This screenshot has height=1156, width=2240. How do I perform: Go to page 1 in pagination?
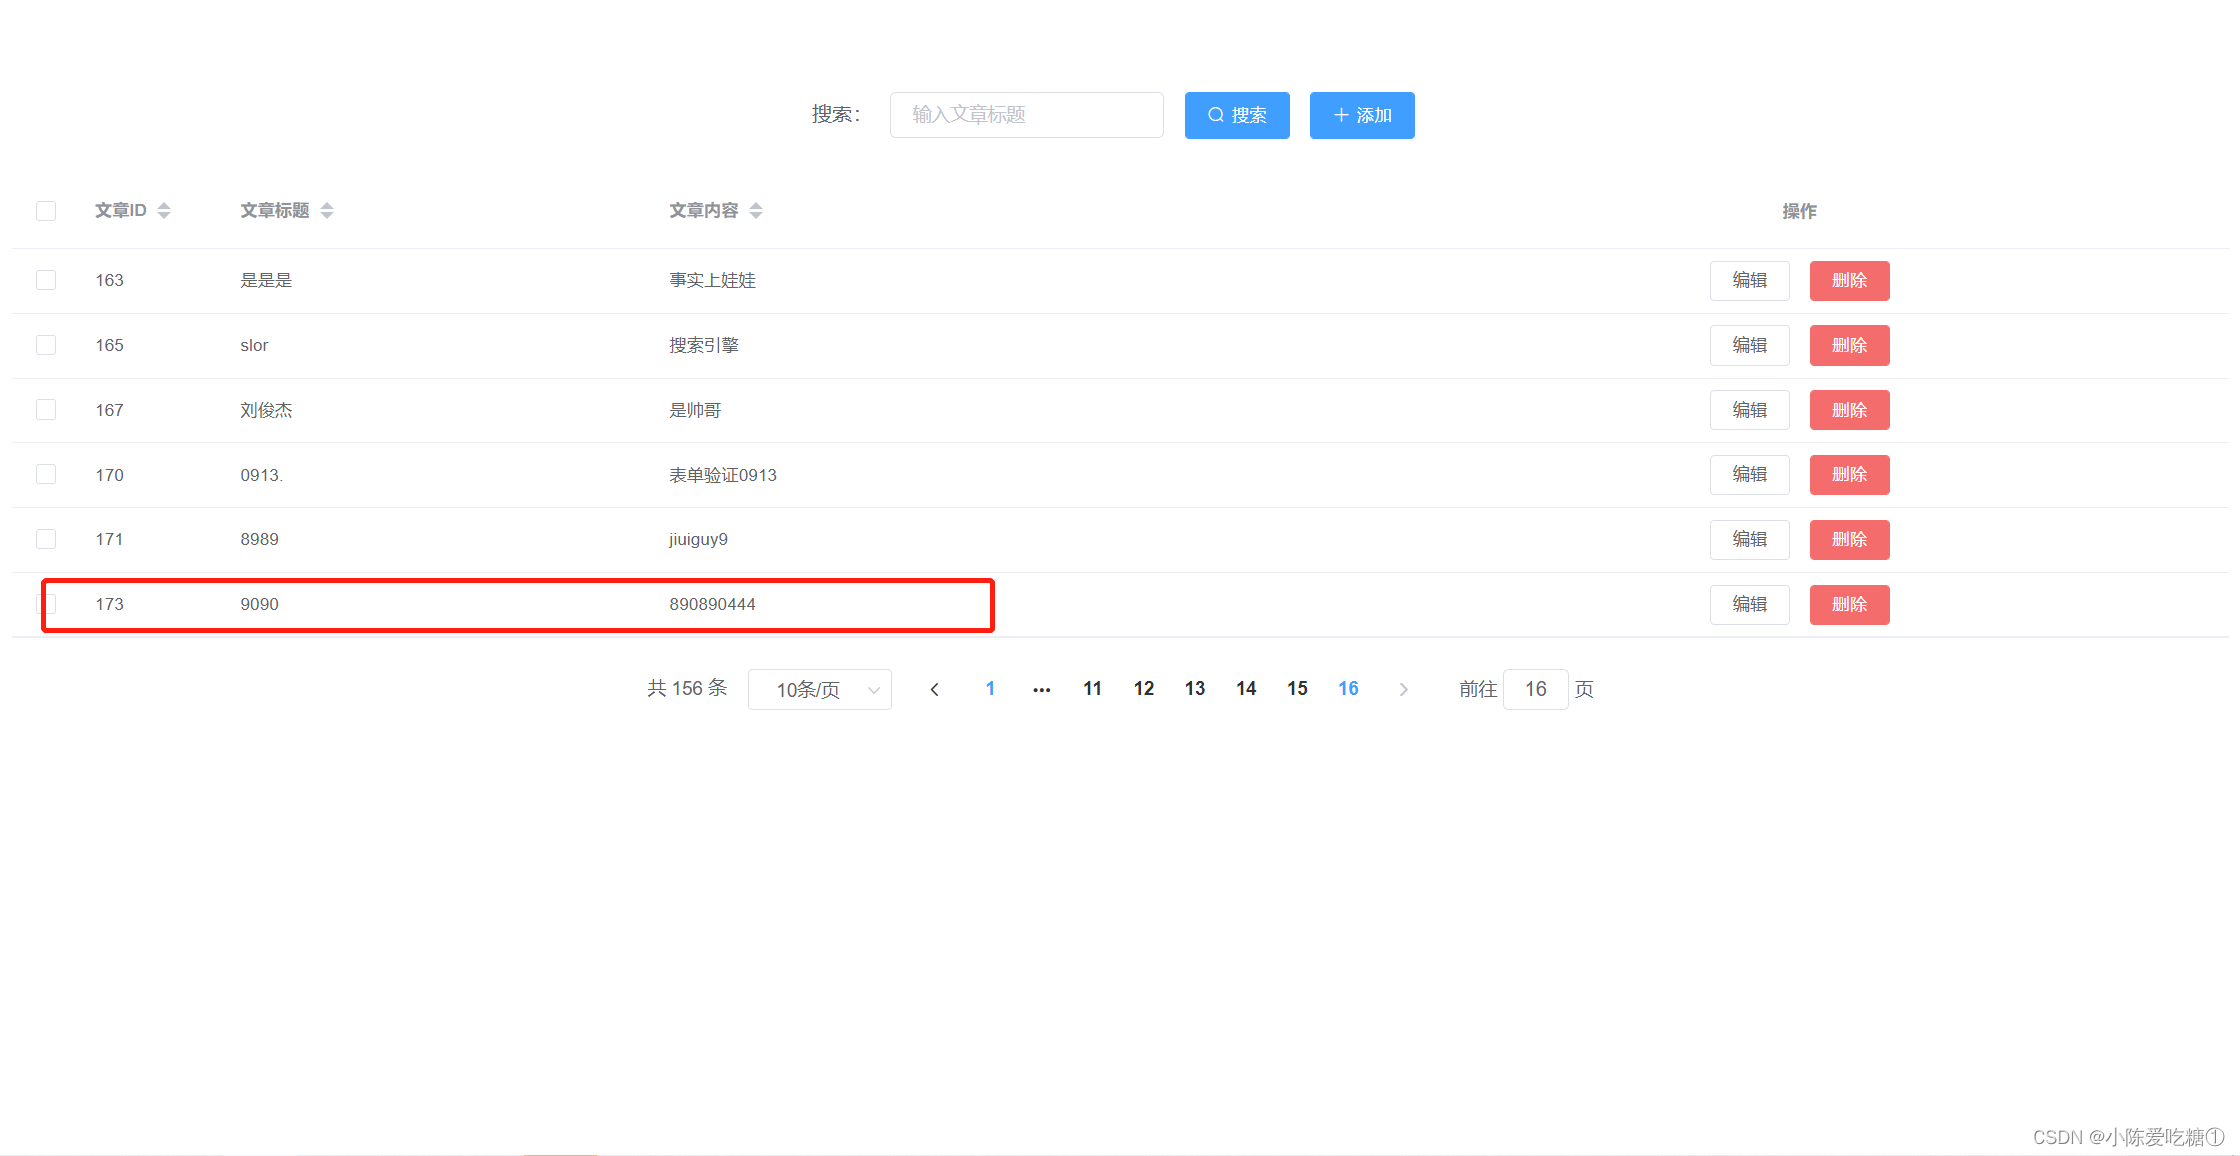990,689
